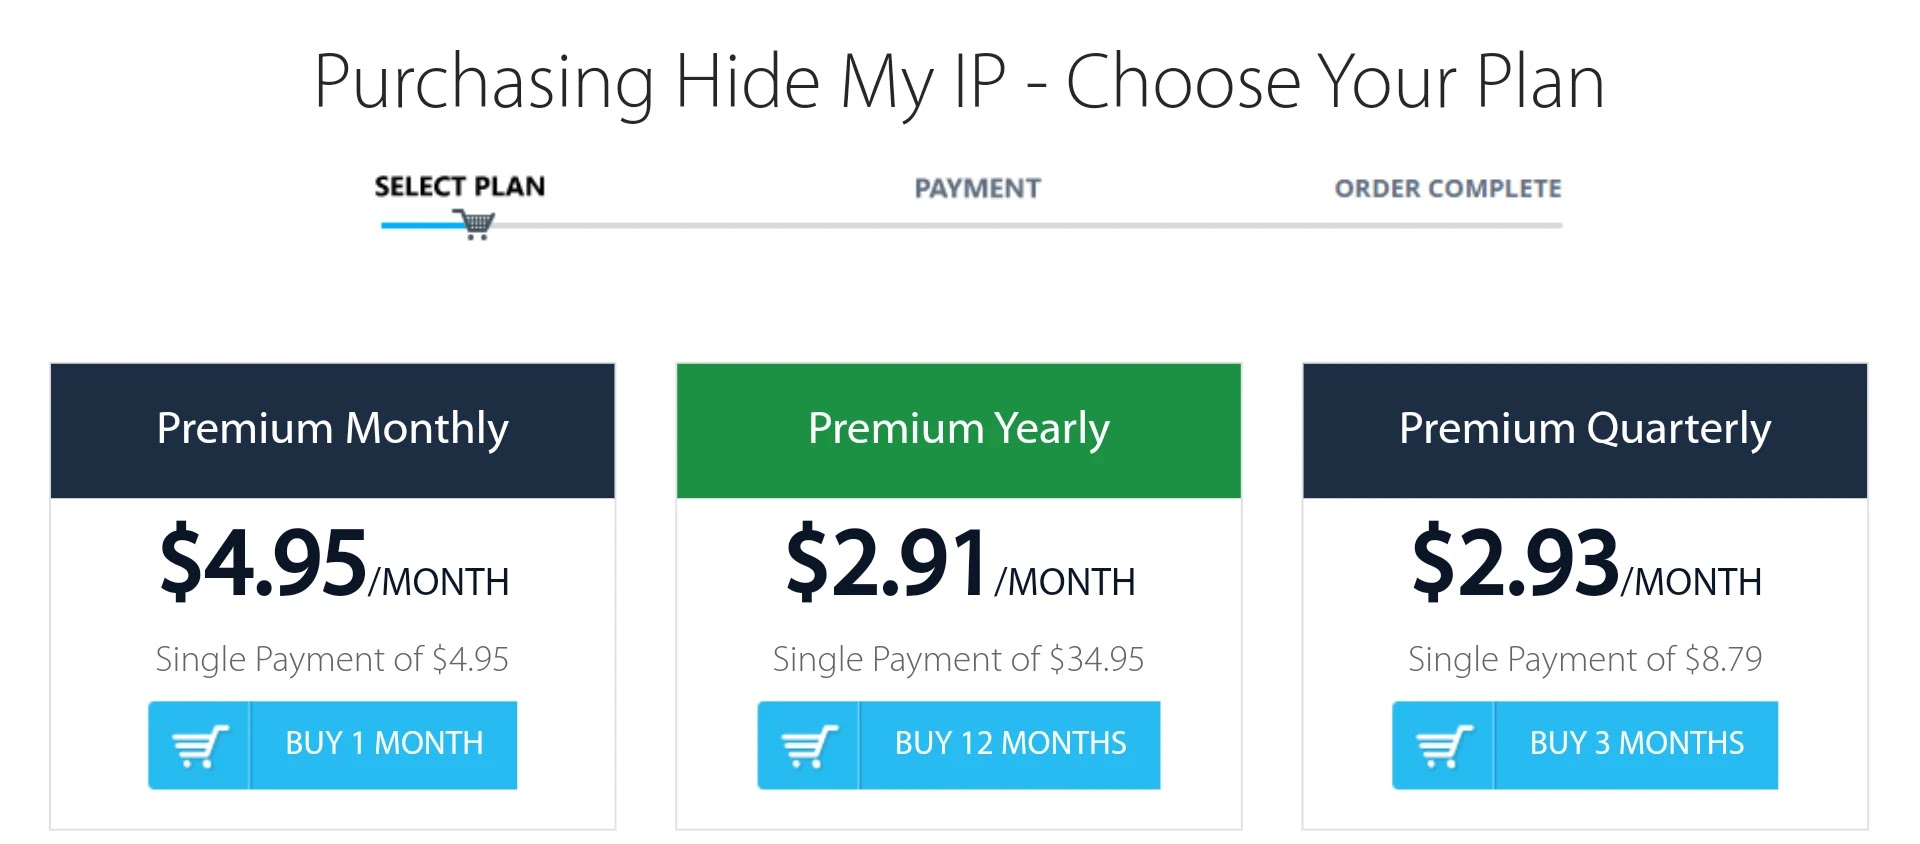The height and width of the screenshot is (844, 1920).
Task: Click the $2.93/month quarterly price
Action: pos(1585,564)
